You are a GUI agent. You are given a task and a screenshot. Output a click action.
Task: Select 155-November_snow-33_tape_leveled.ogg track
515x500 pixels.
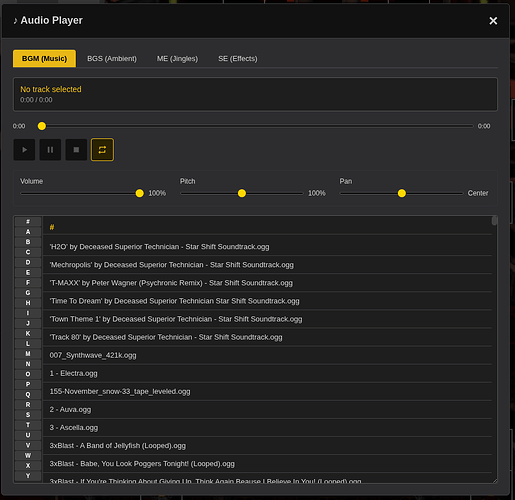tap(267, 391)
